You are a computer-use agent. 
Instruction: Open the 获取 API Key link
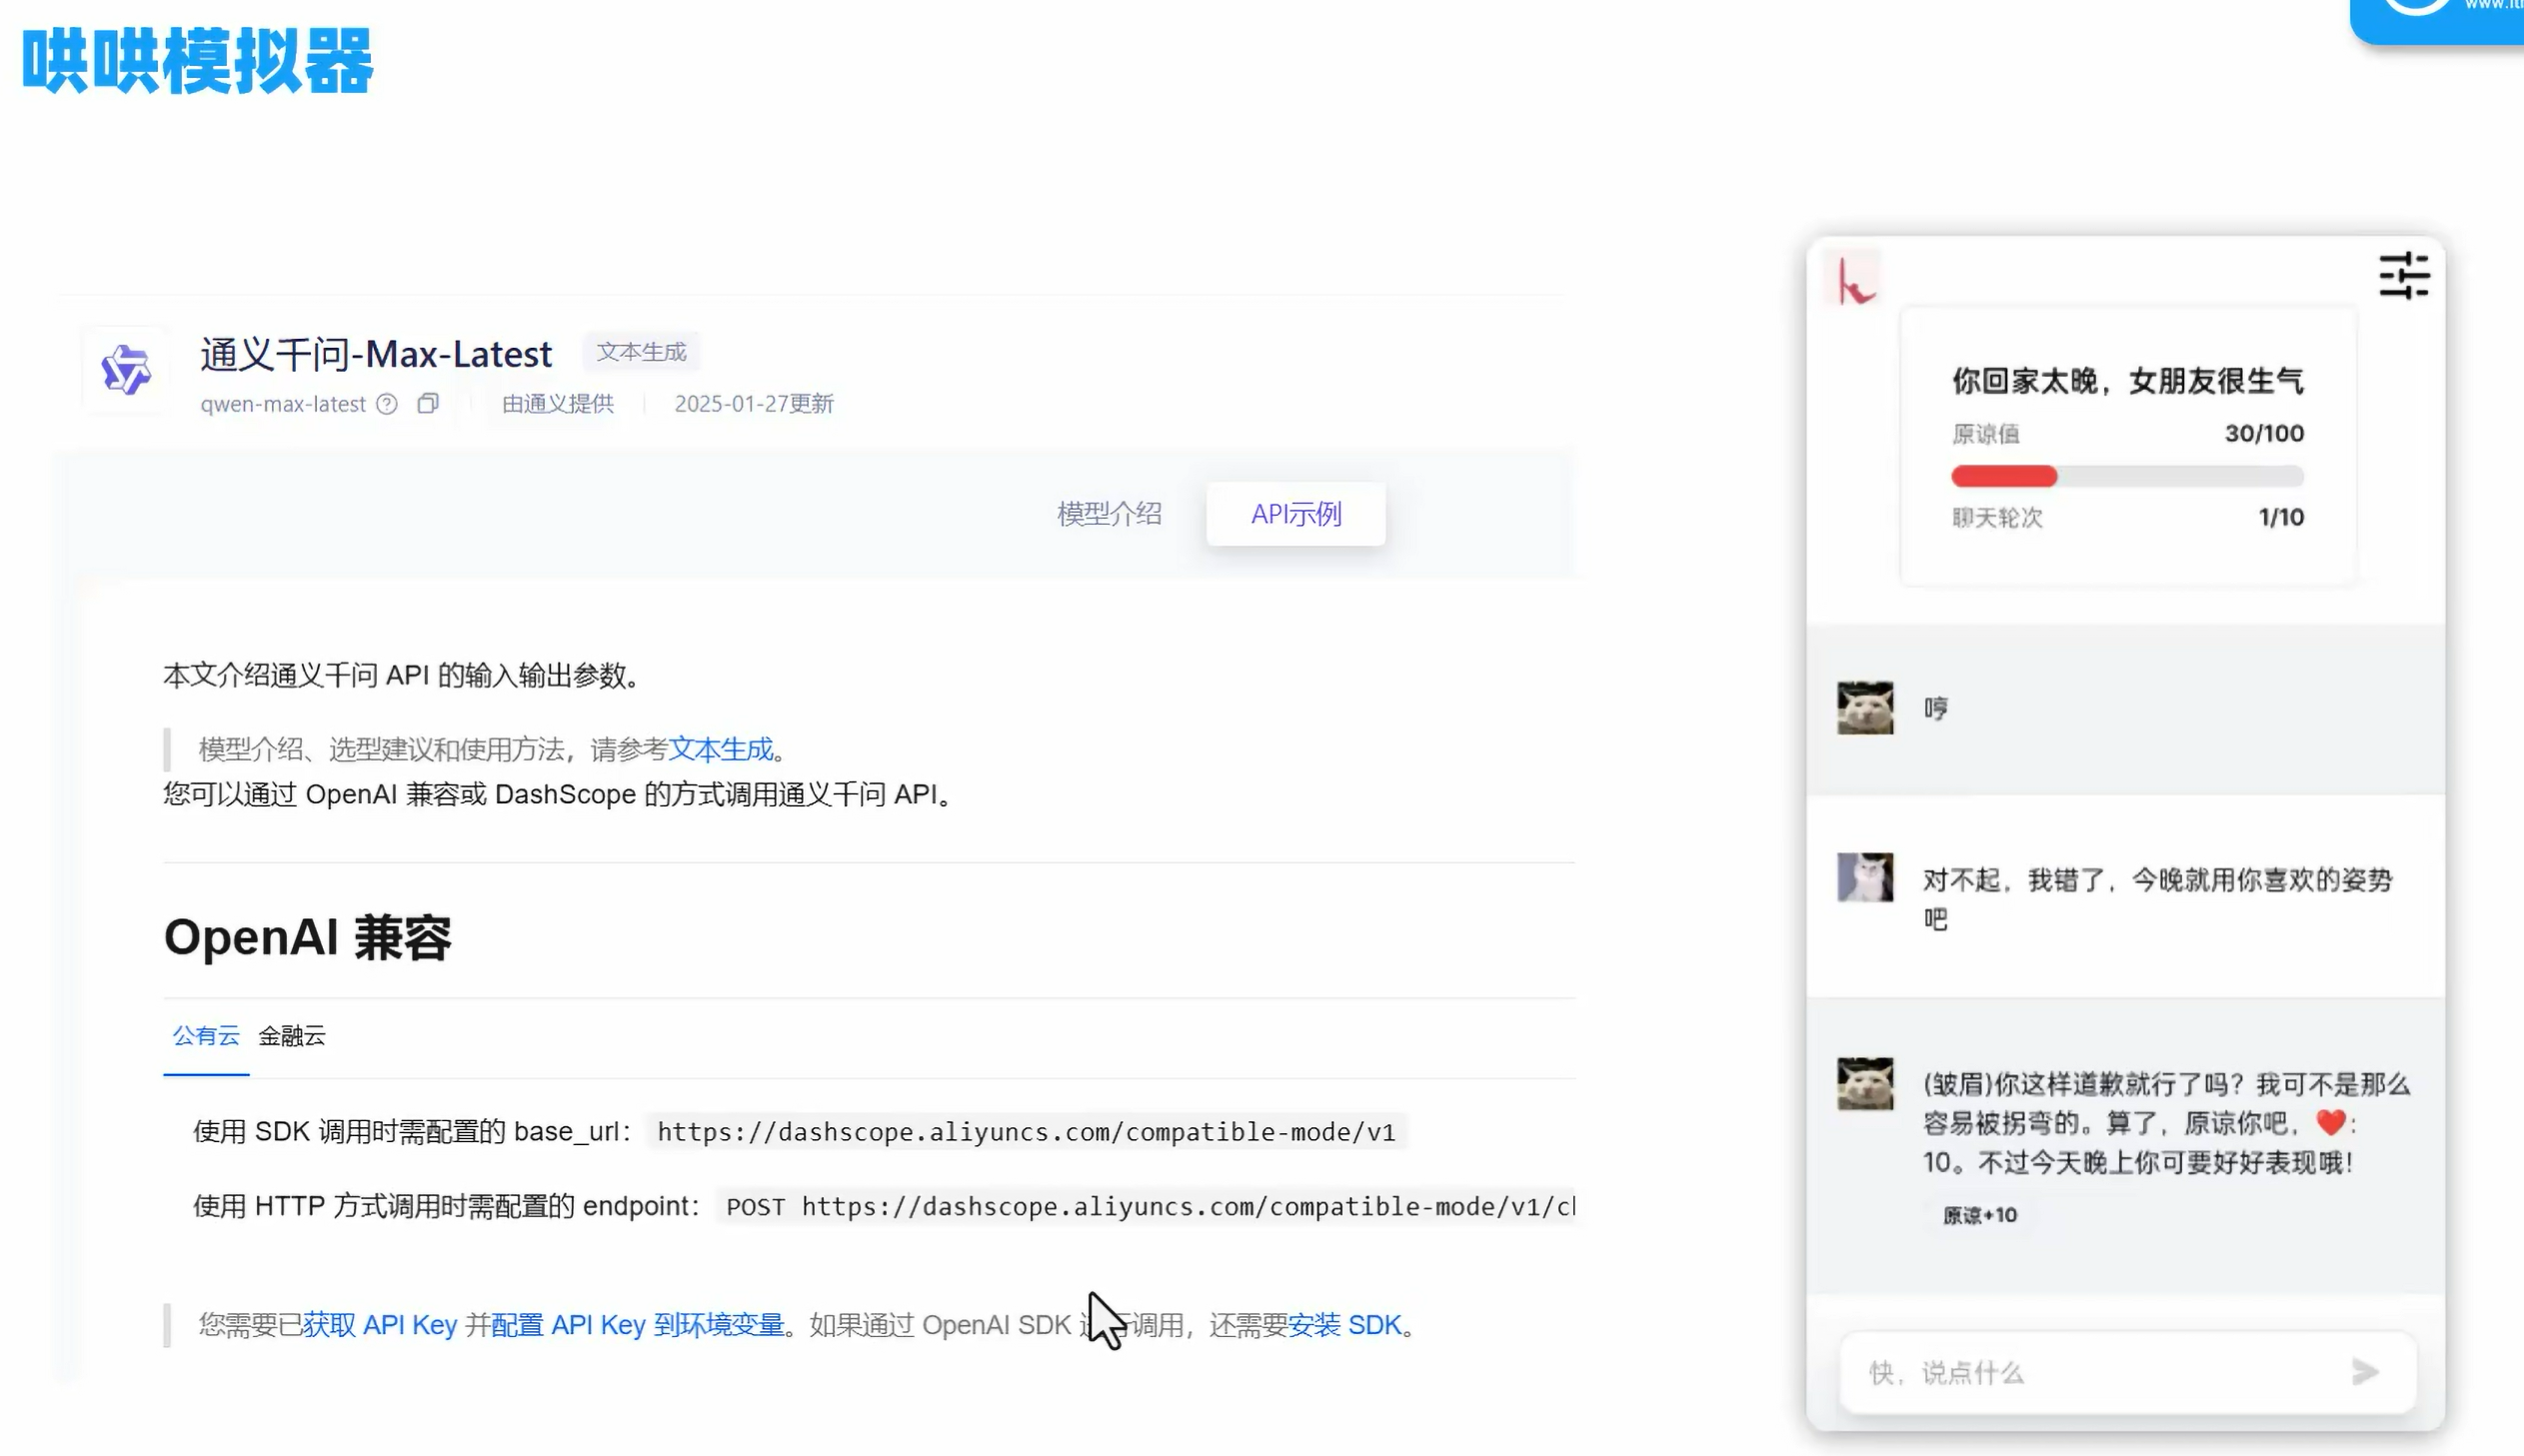click(x=380, y=1324)
